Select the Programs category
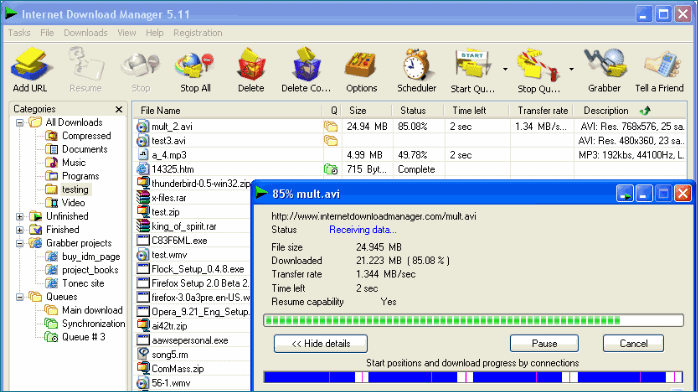 (x=73, y=176)
